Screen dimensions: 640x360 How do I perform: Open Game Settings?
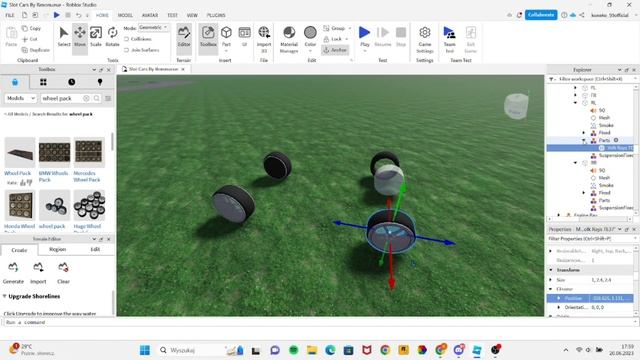[424, 39]
